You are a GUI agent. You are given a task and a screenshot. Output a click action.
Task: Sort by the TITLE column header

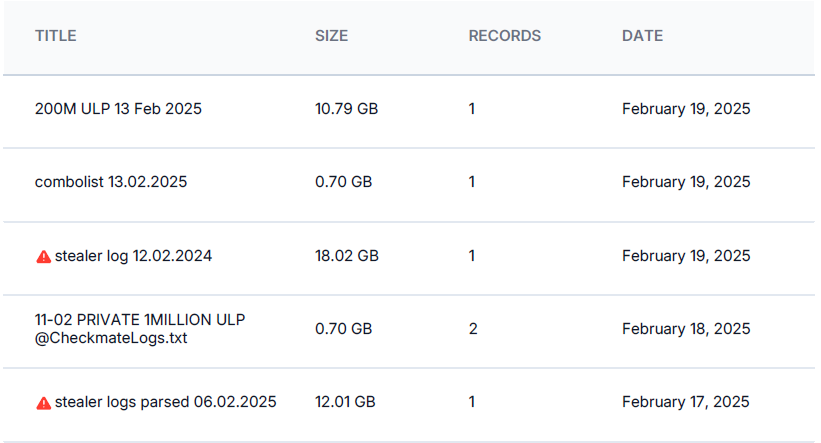coord(56,36)
